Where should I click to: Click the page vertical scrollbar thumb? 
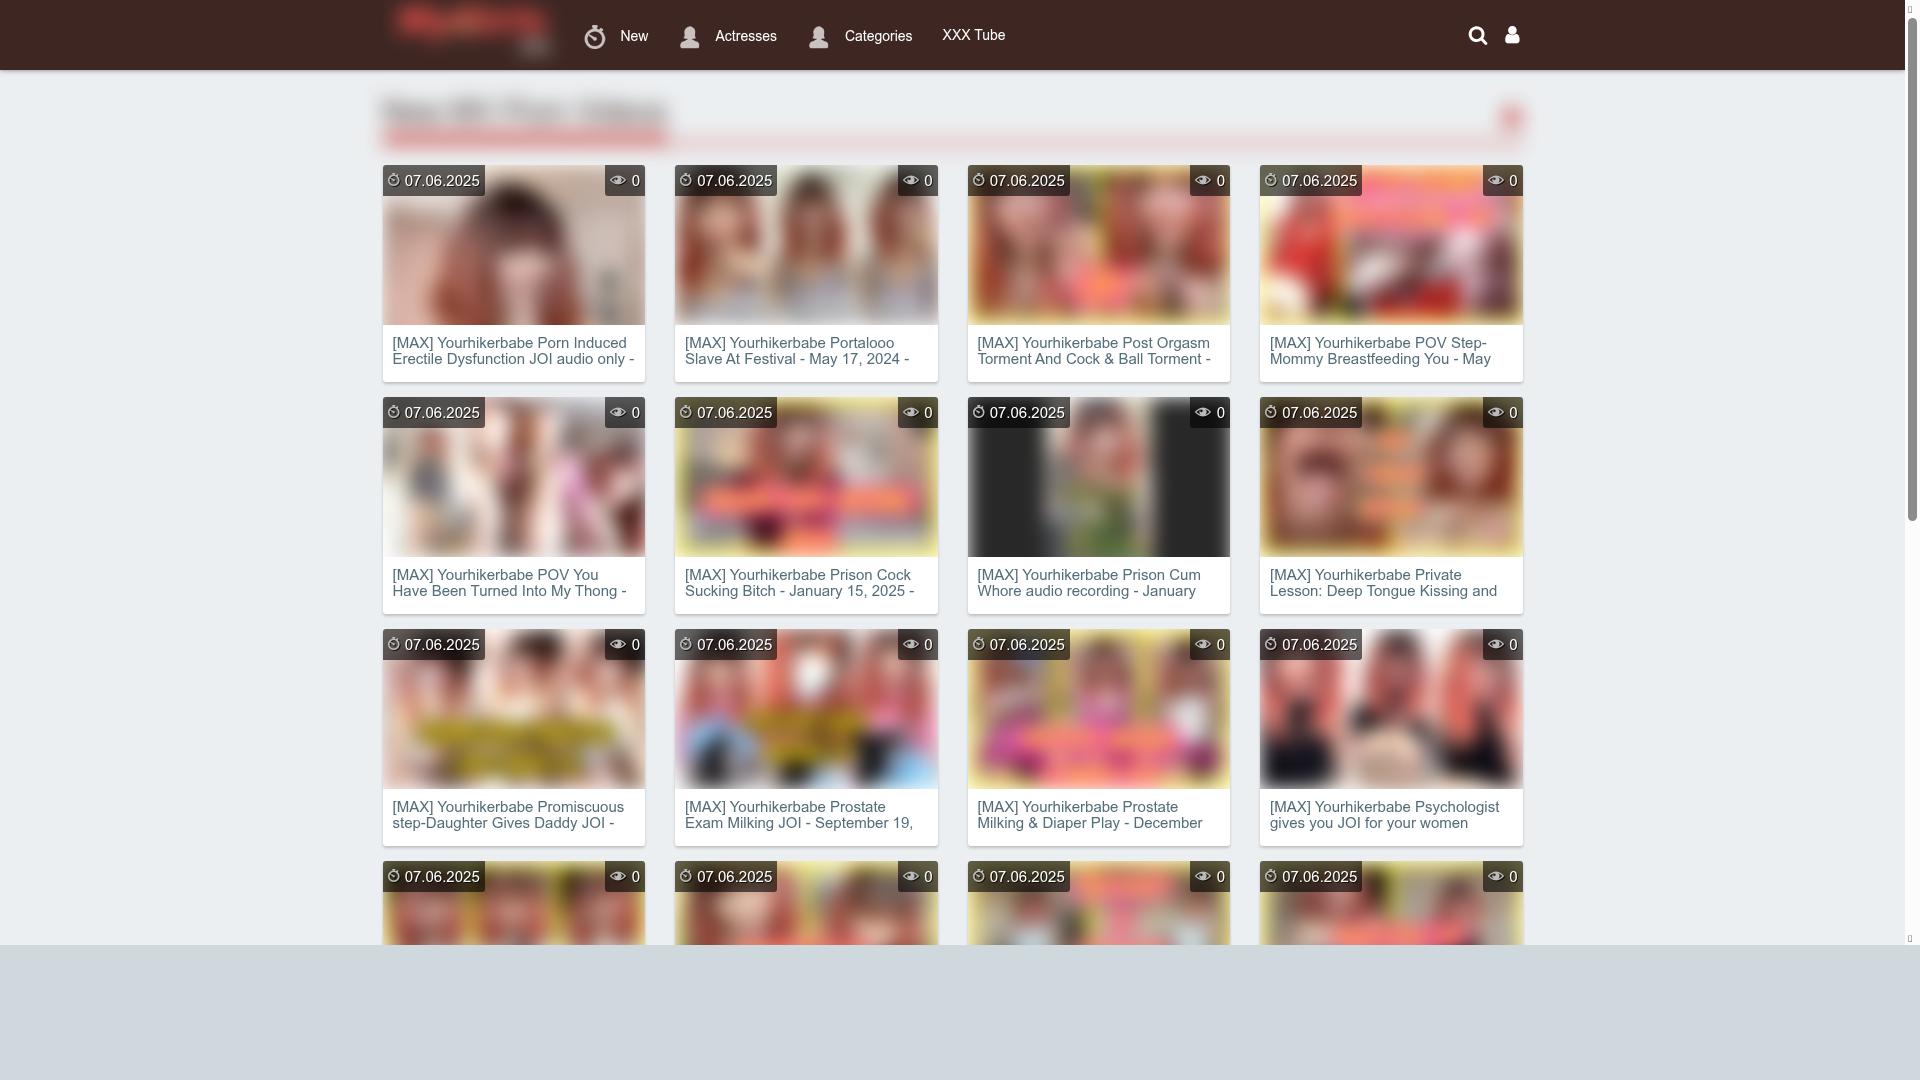point(1911,270)
